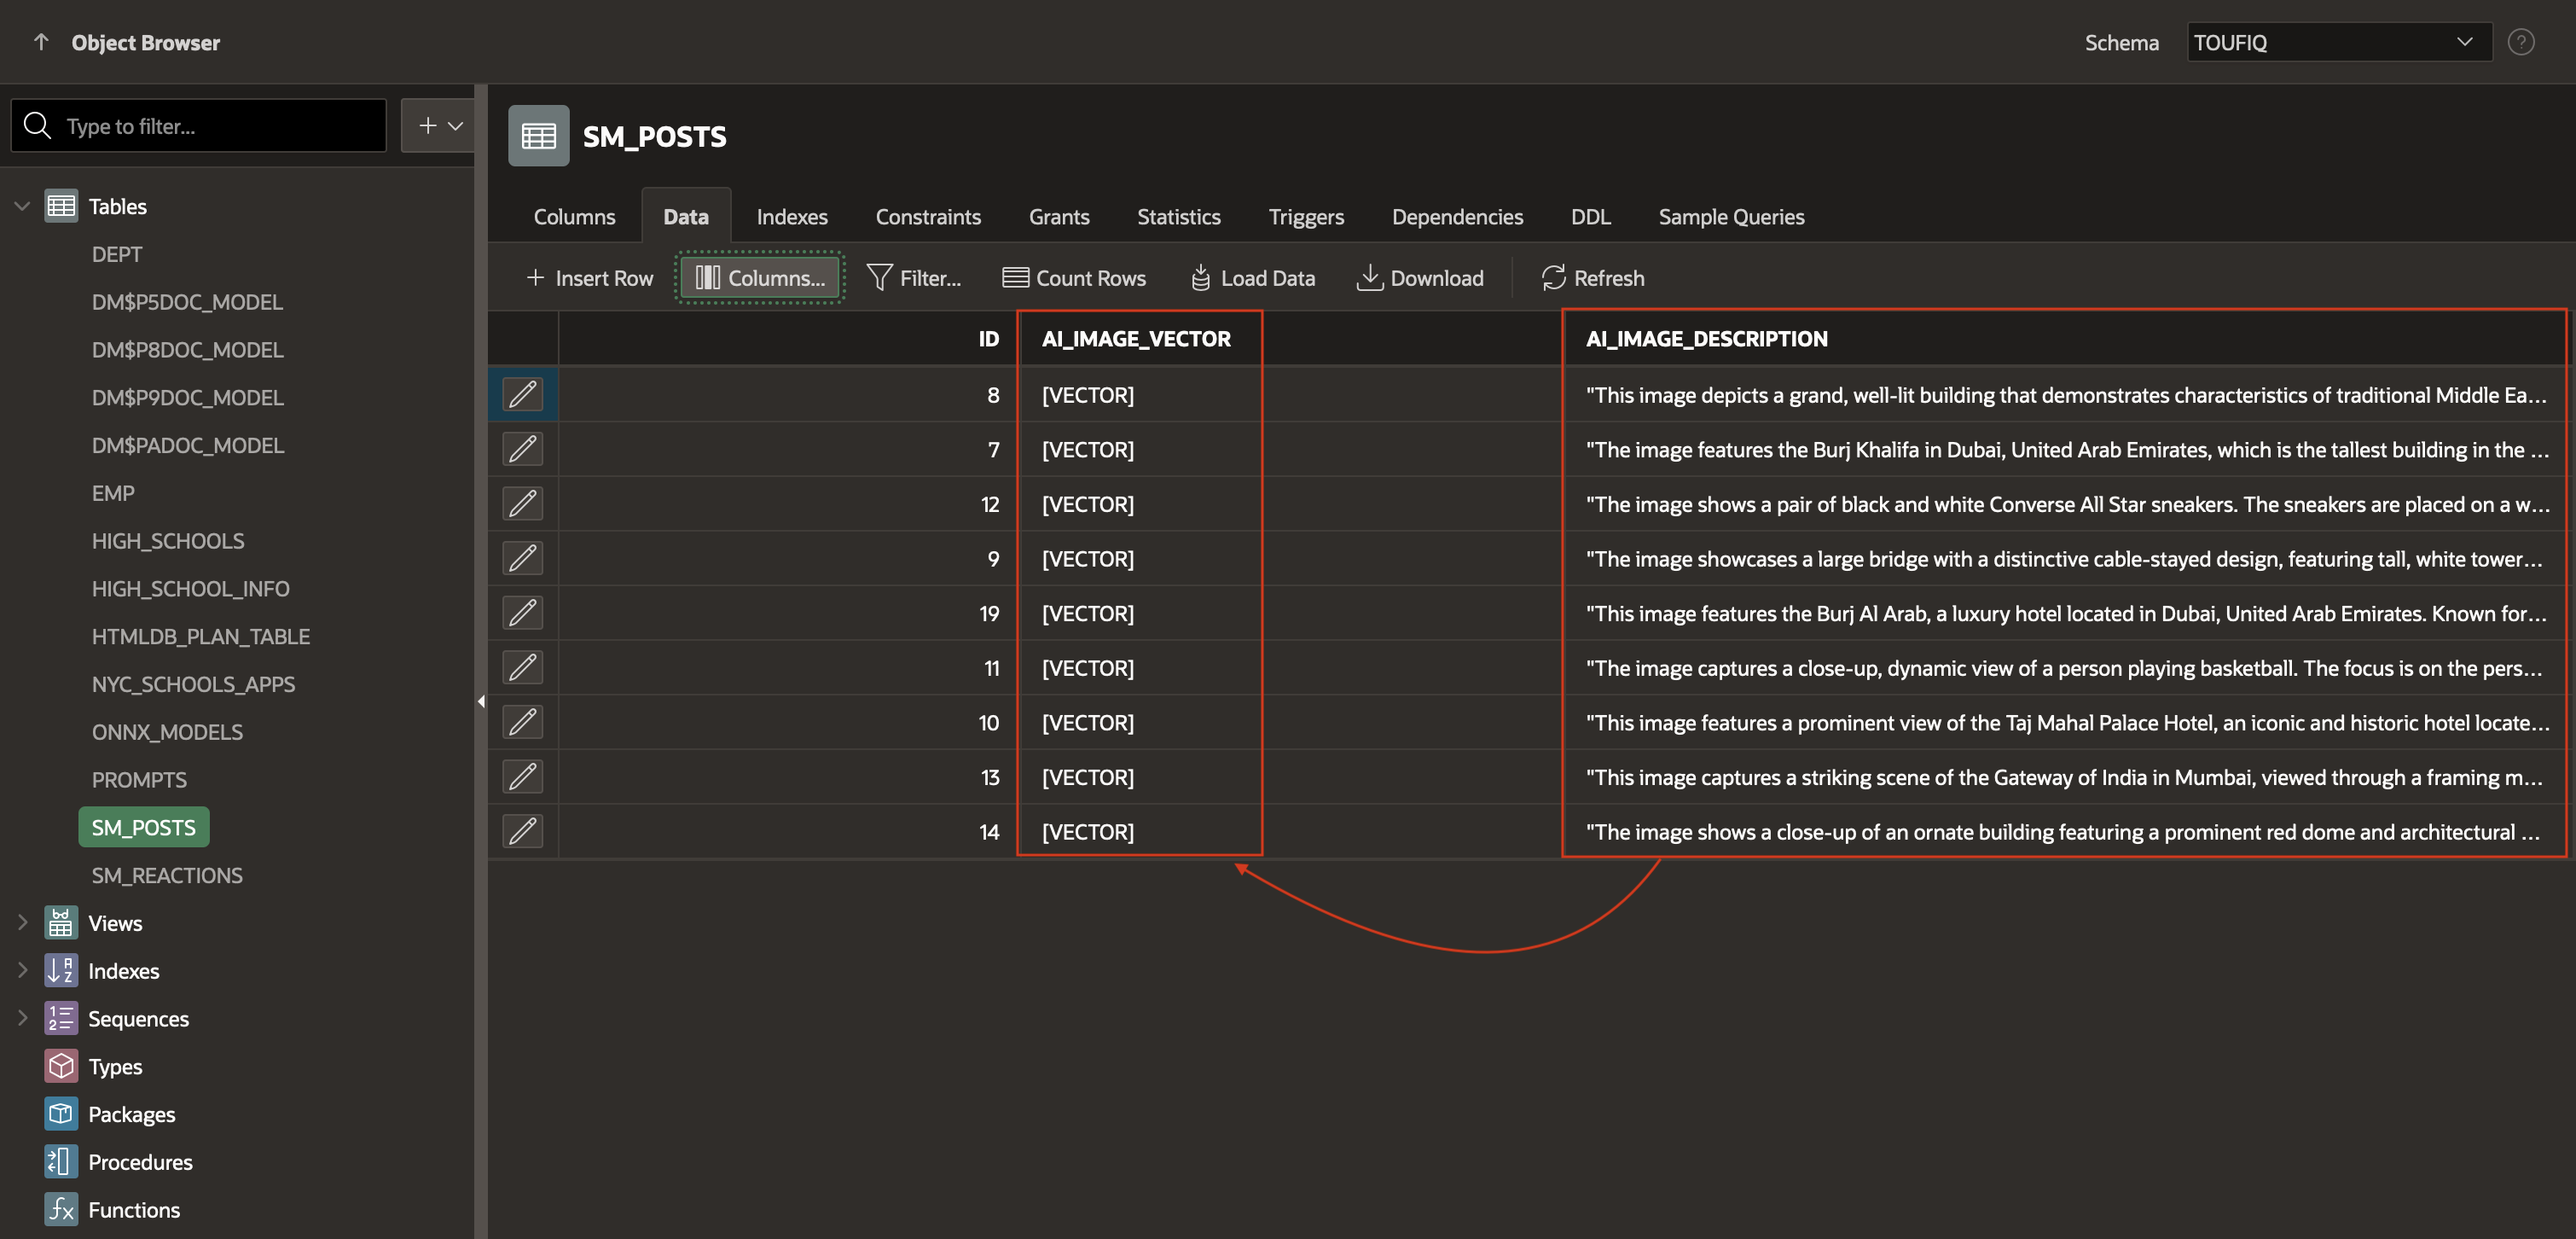The image size is (2576, 1239).
Task: Collapse the Tables tree node
Action: click(x=22, y=206)
